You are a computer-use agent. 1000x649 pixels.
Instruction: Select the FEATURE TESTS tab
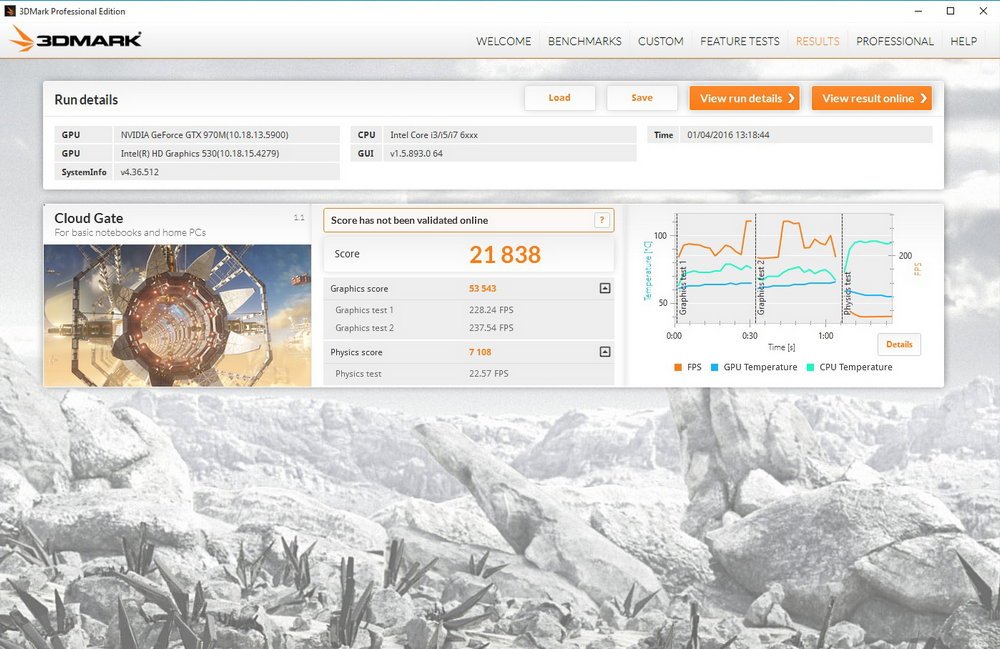(740, 41)
